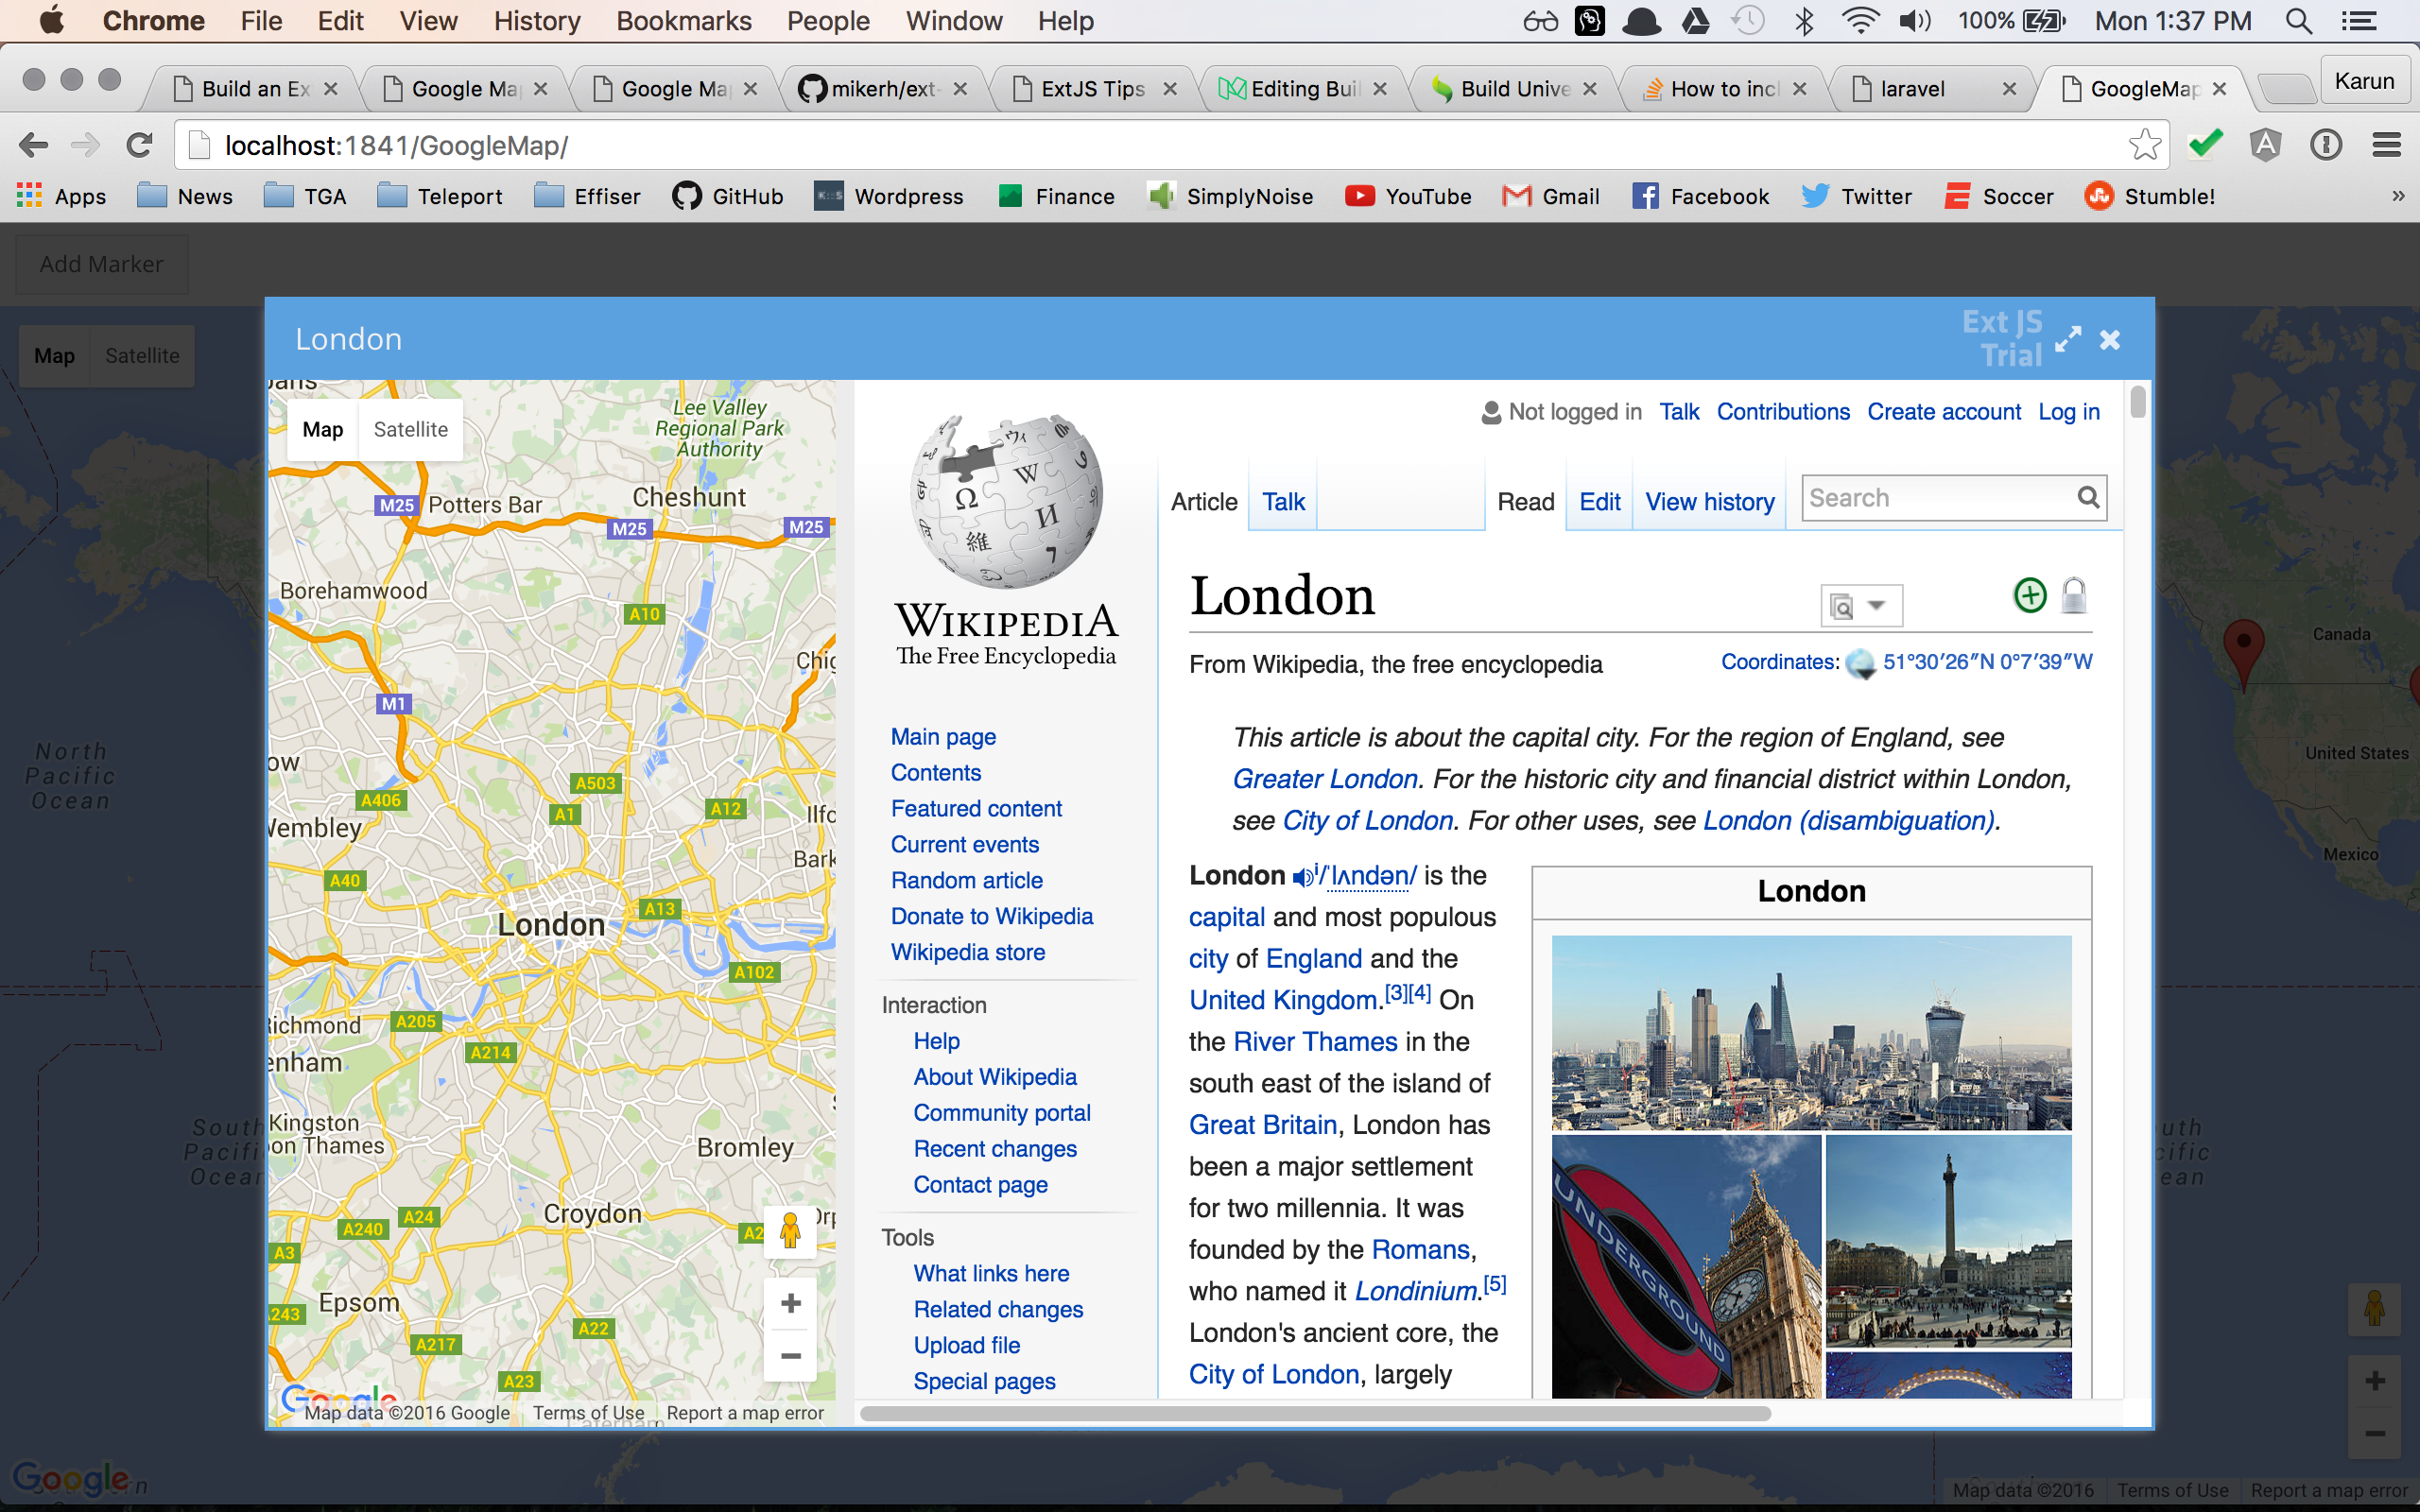Click the Street View pegman on the London map

pos(790,1232)
